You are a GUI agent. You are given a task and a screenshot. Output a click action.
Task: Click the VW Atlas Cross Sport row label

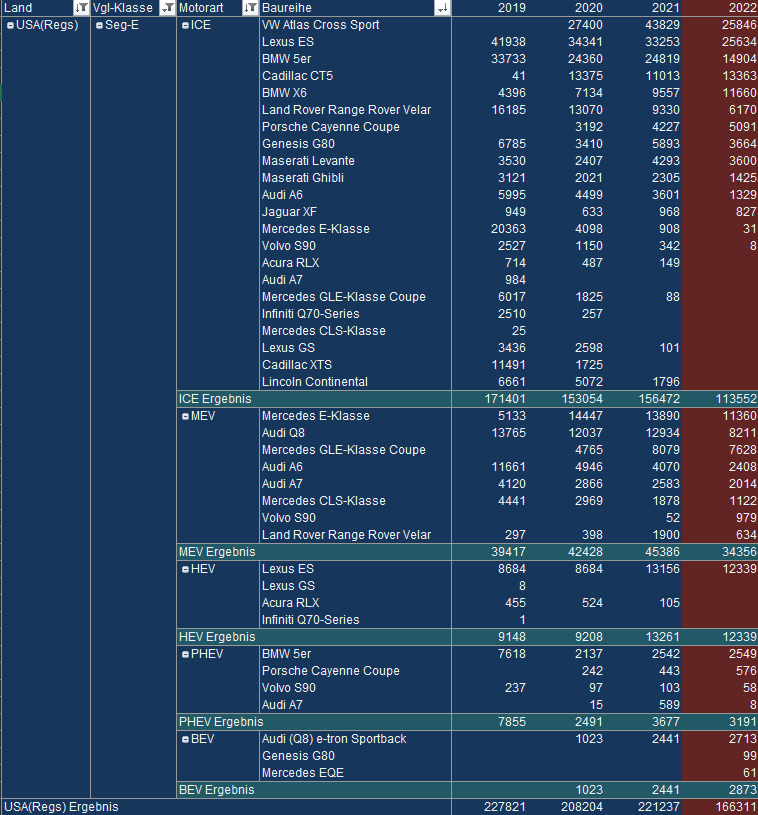(320, 25)
